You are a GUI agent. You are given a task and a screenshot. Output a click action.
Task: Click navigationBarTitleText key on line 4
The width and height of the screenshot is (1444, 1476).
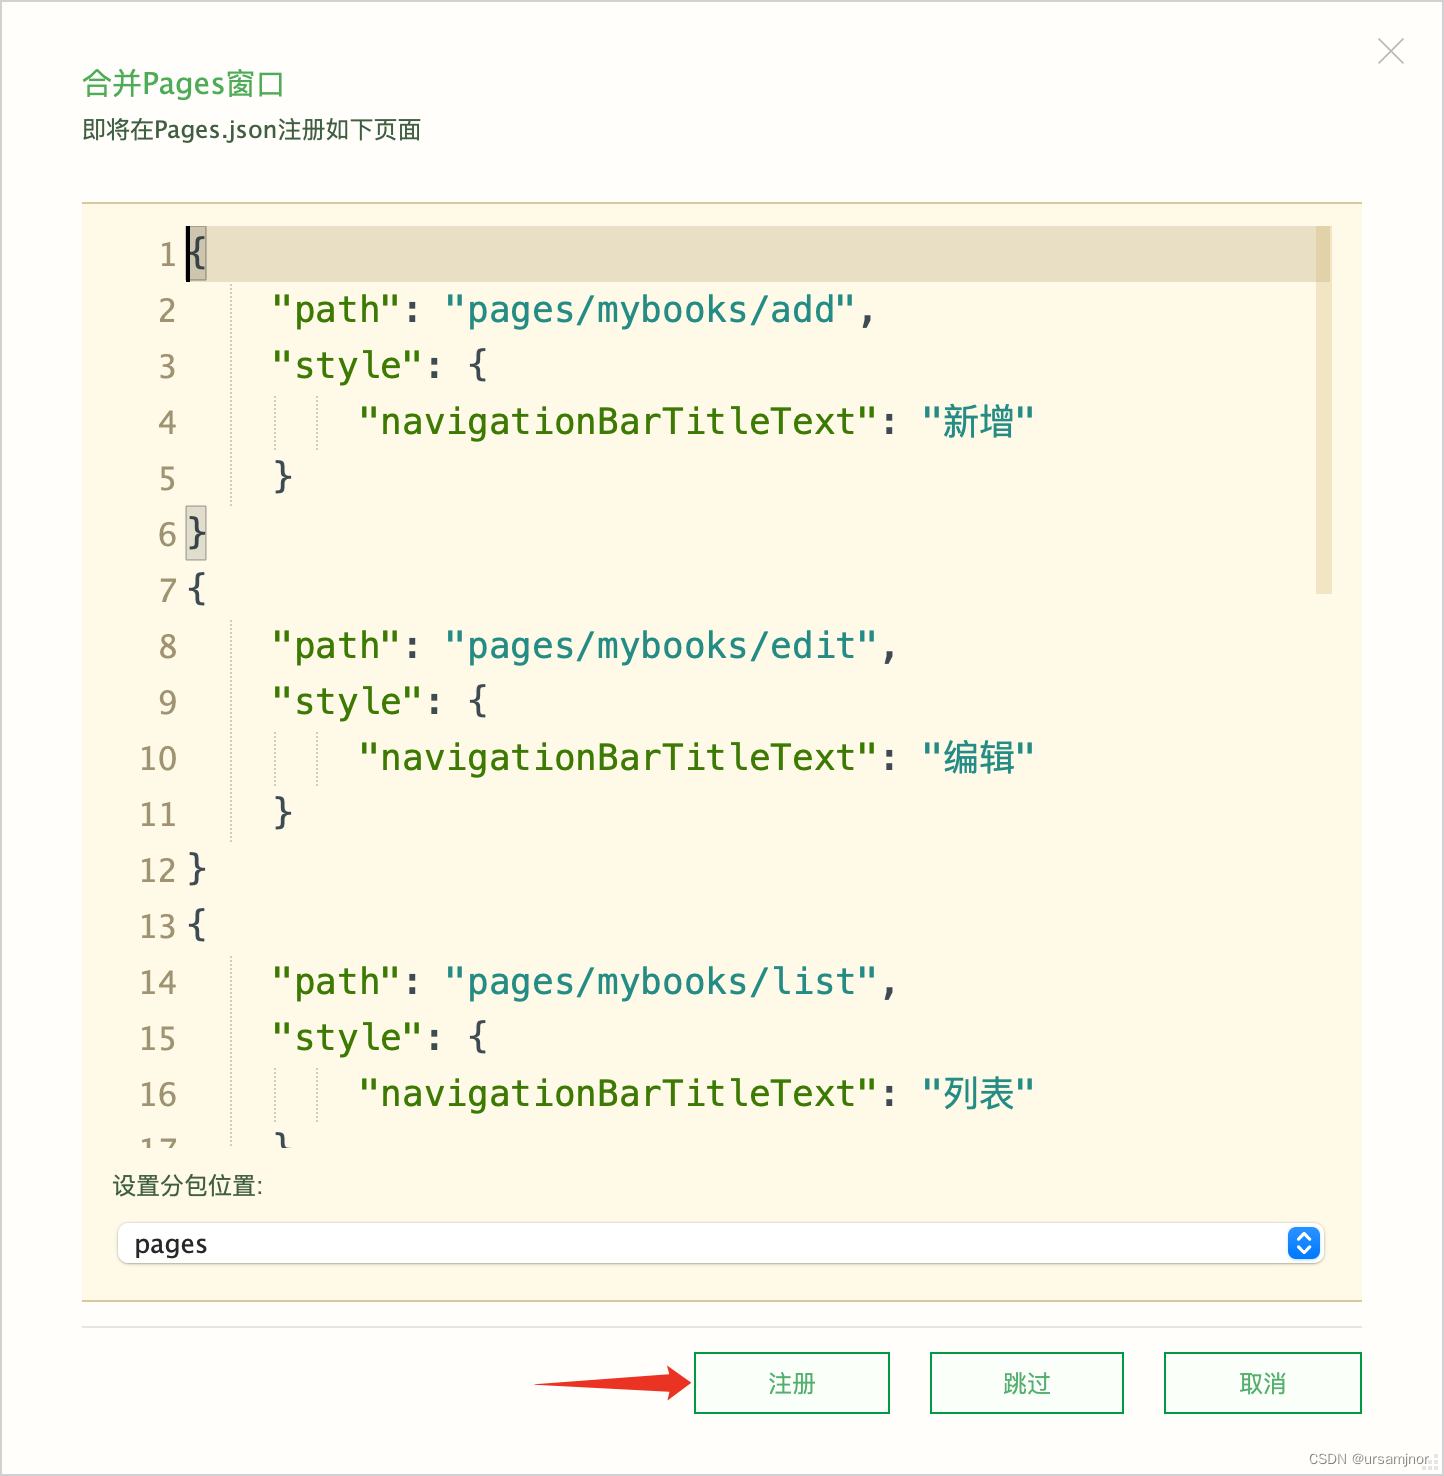(x=618, y=422)
